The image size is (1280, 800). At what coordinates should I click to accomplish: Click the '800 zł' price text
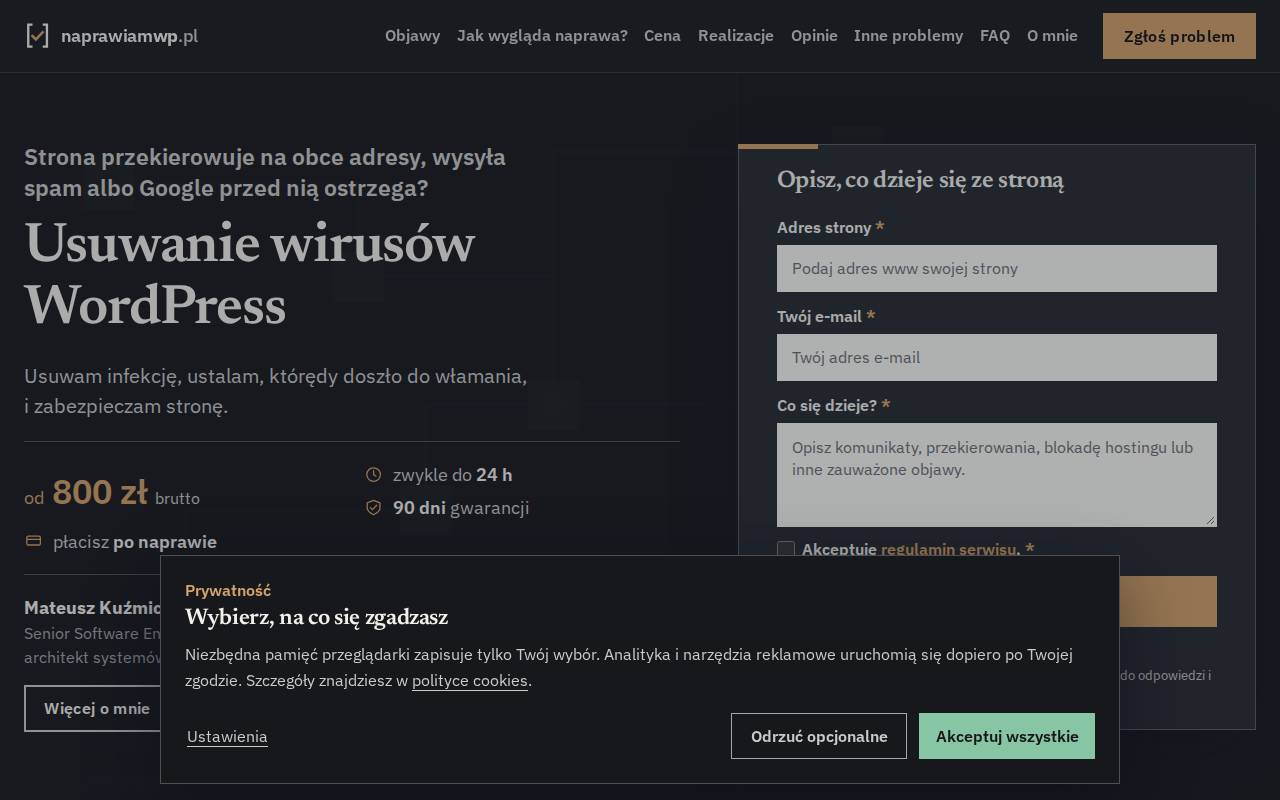coord(100,492)
